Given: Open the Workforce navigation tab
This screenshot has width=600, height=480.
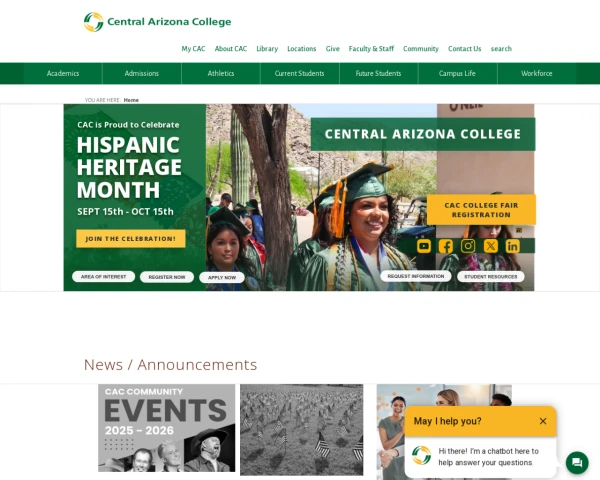Looking at the screenshot, I should click(x=536, y=73).
